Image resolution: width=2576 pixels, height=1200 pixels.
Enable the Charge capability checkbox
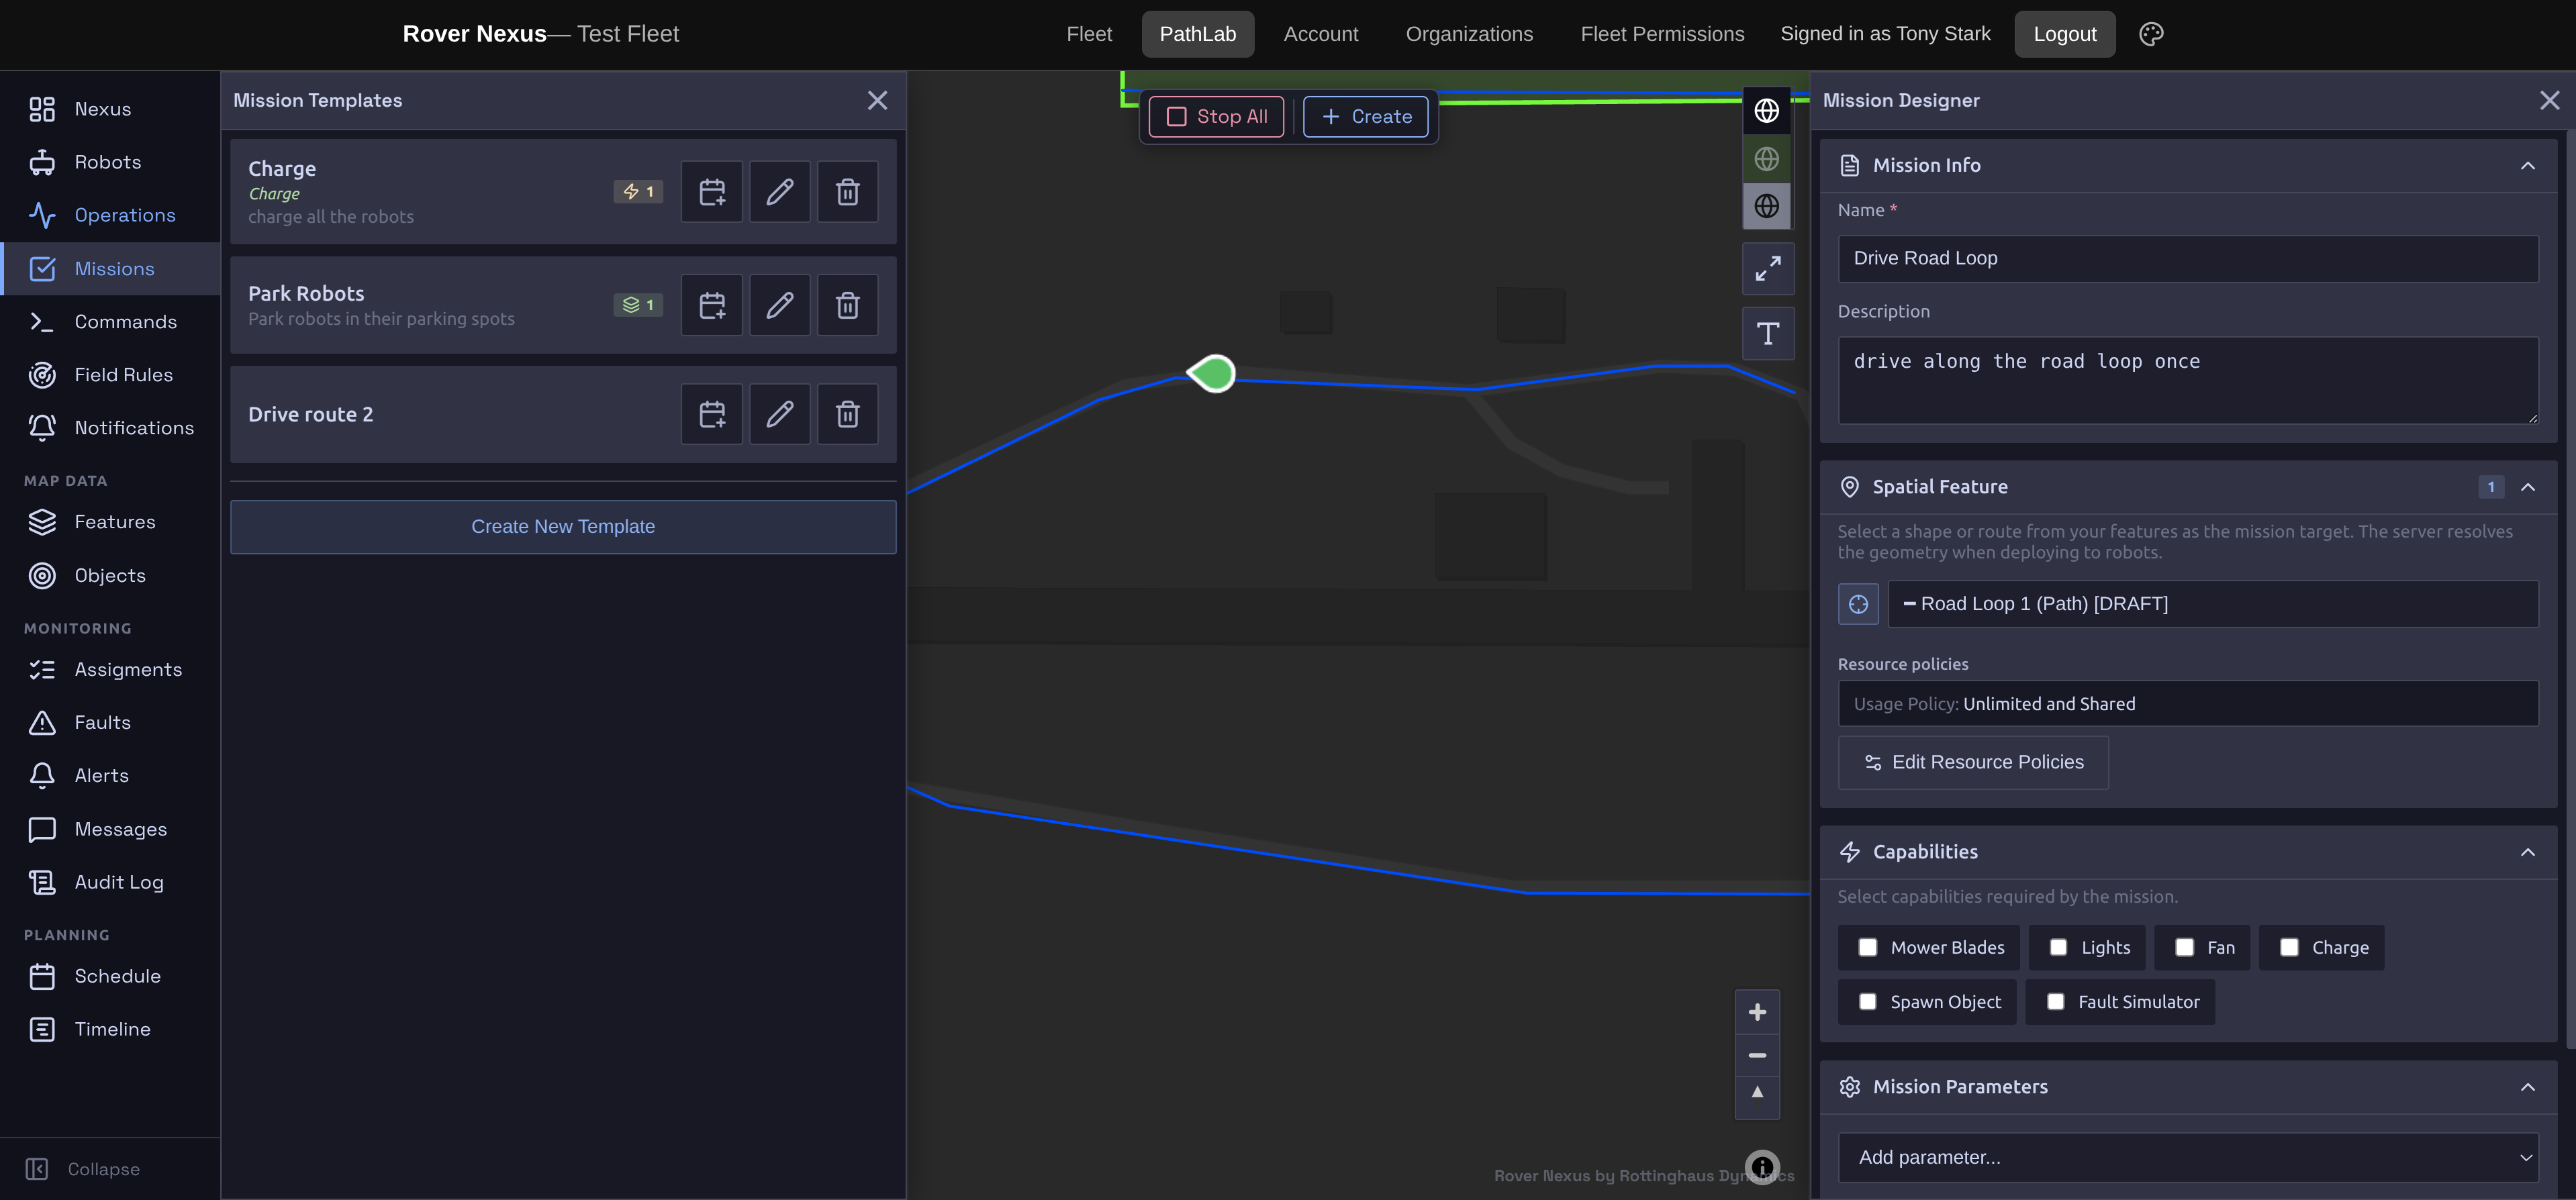pyautogui.click(x=2289, y=948)
